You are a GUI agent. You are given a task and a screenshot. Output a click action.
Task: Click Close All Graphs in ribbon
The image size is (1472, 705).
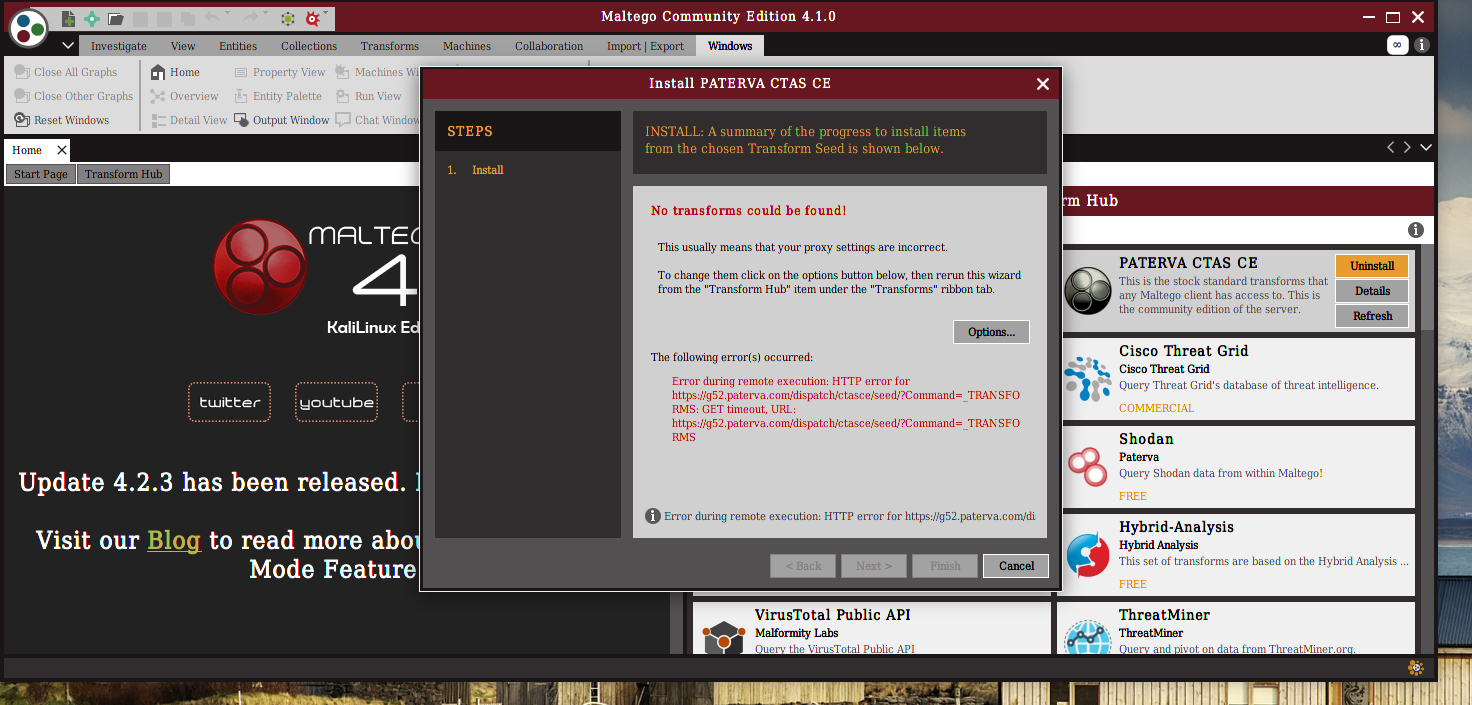[x=66, y=72]
